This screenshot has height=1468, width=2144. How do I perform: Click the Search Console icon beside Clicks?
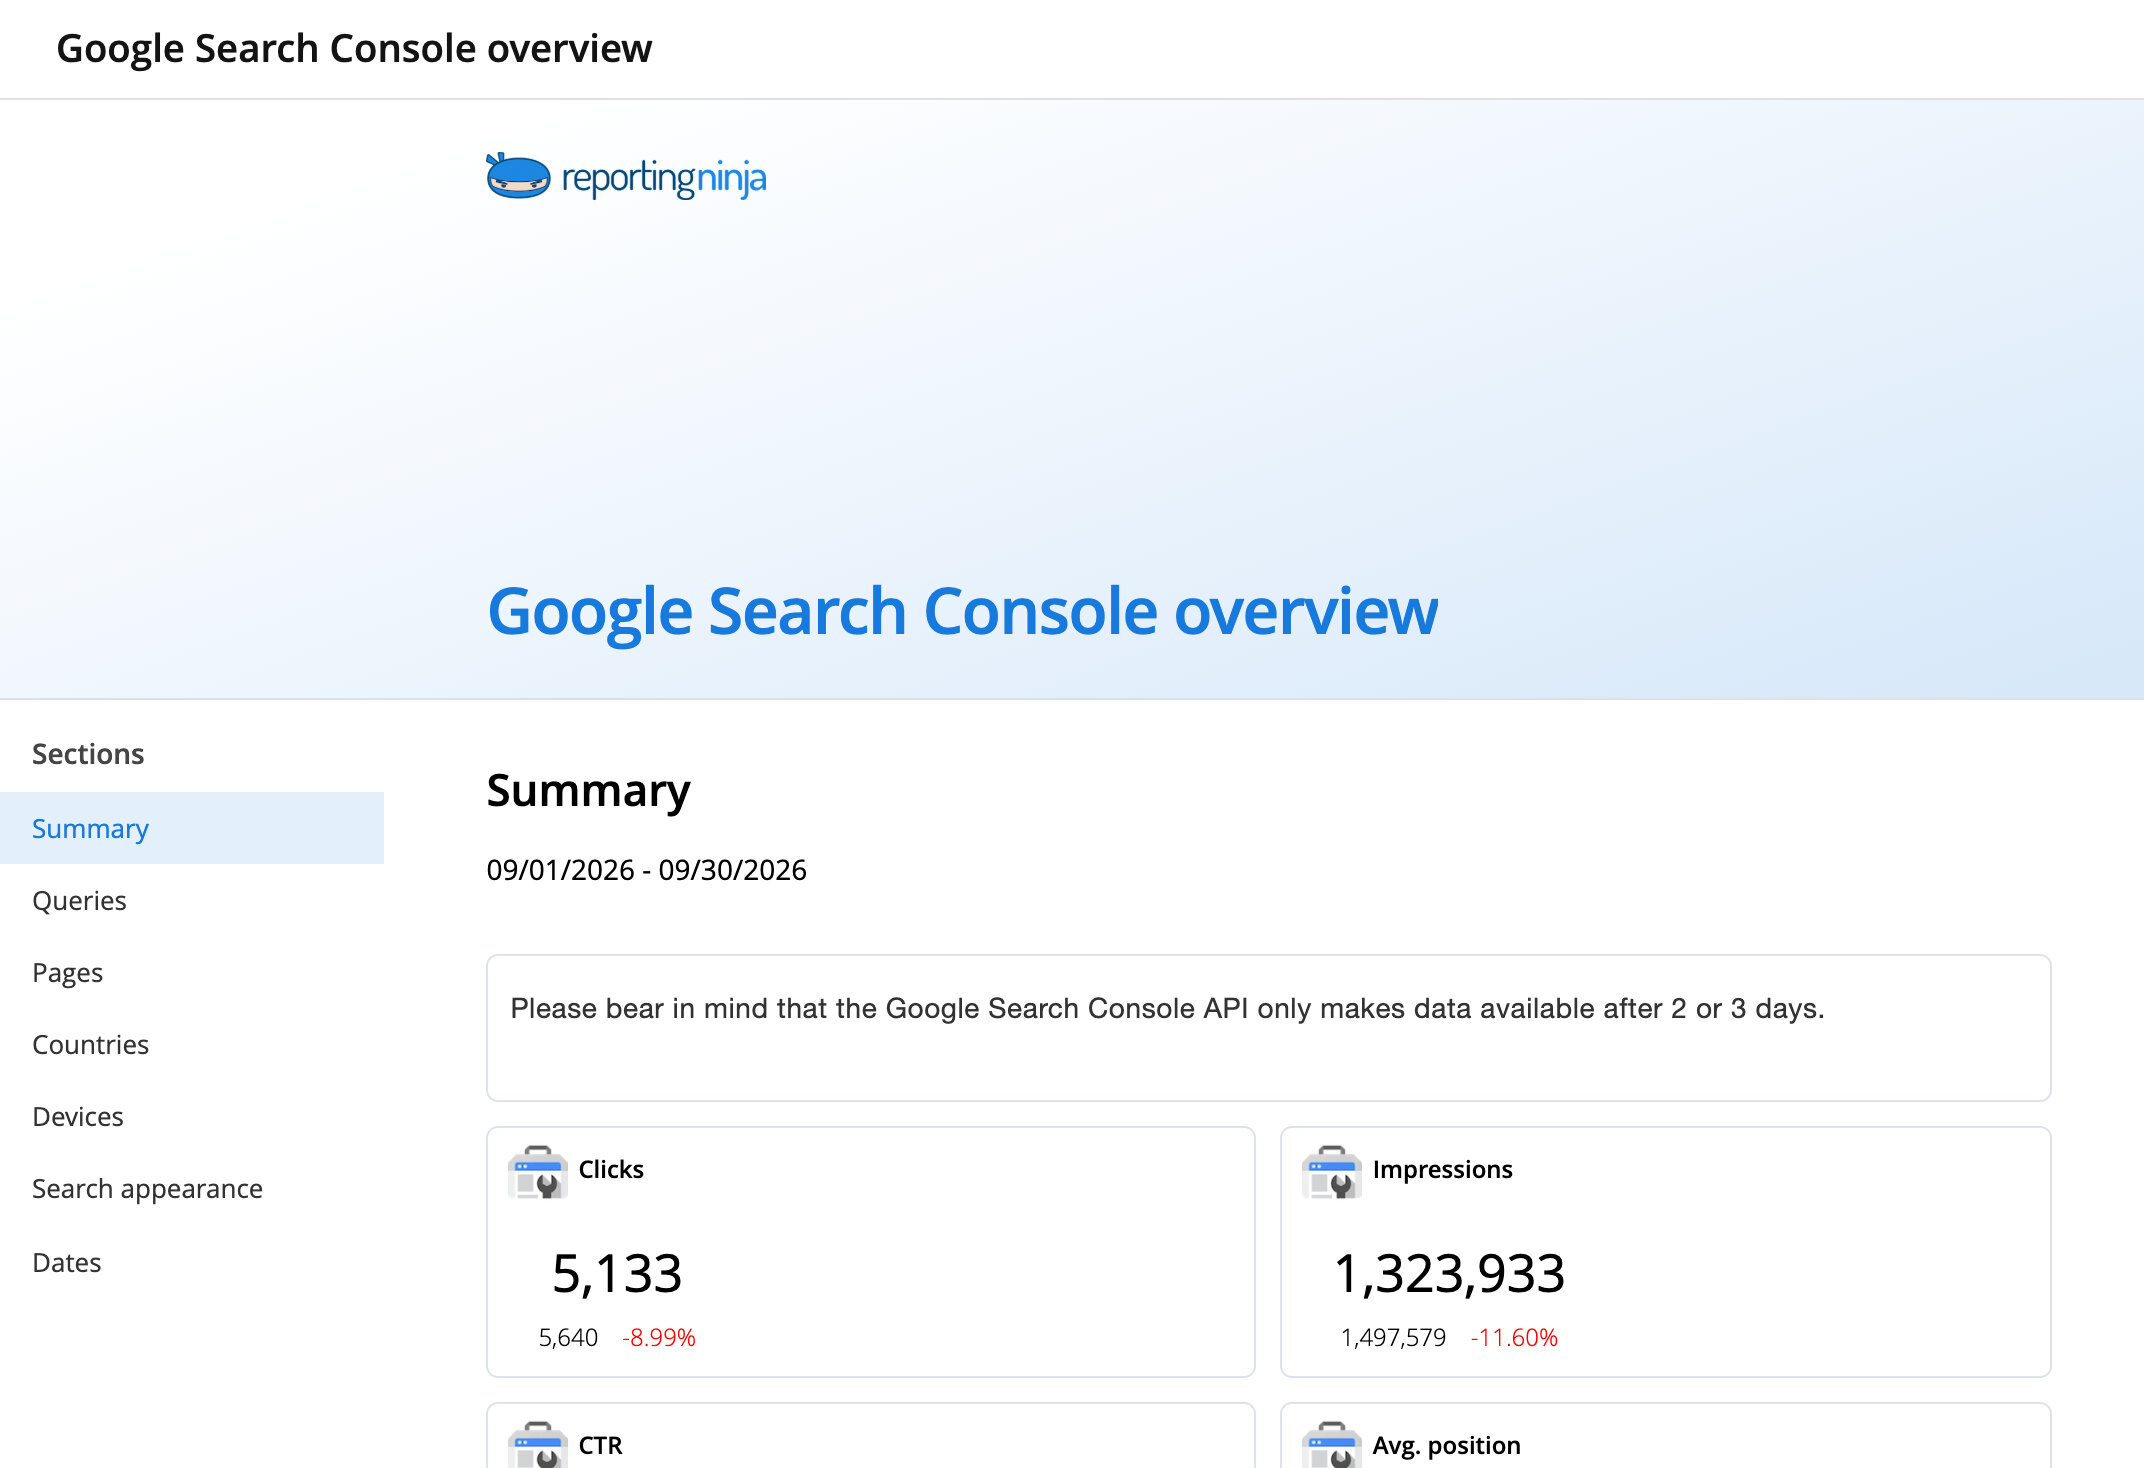tap(537, 1171)
